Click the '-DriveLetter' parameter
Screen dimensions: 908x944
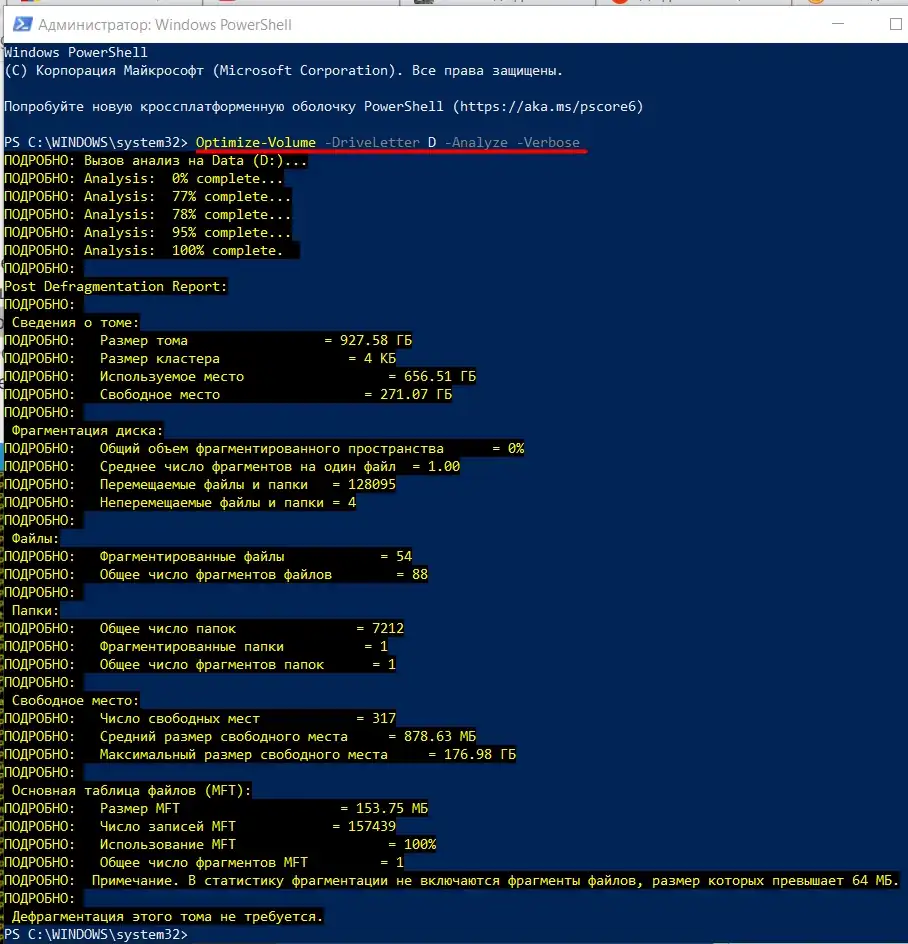click(372, 143)
